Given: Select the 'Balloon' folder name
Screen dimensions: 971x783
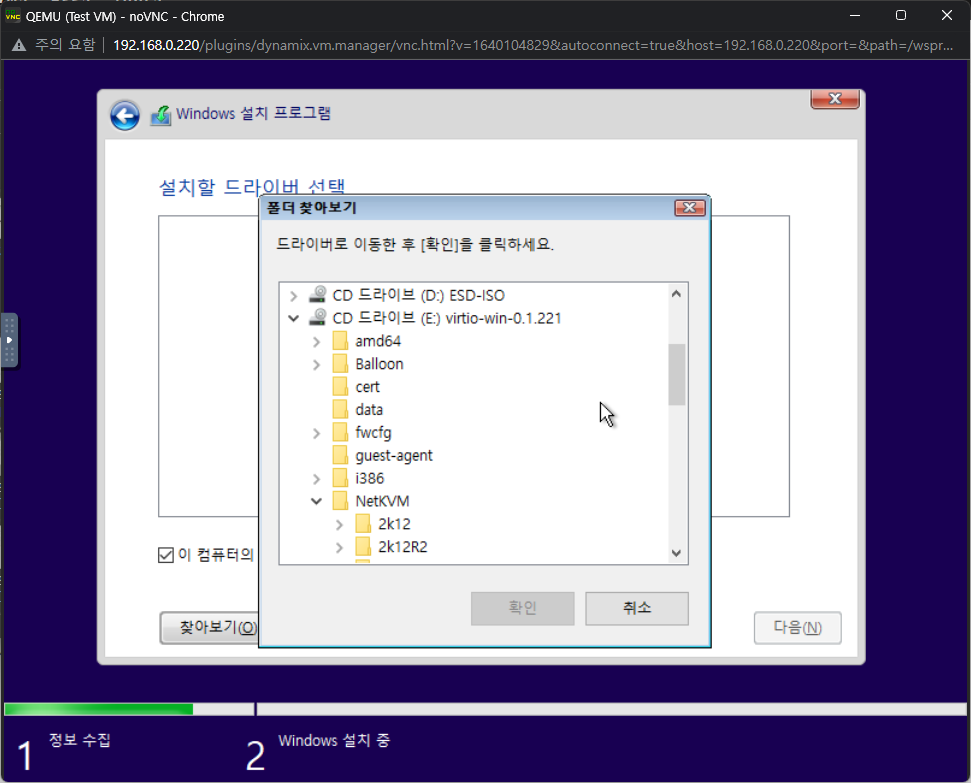Looking at the screenshot, I should click(379, 364).
